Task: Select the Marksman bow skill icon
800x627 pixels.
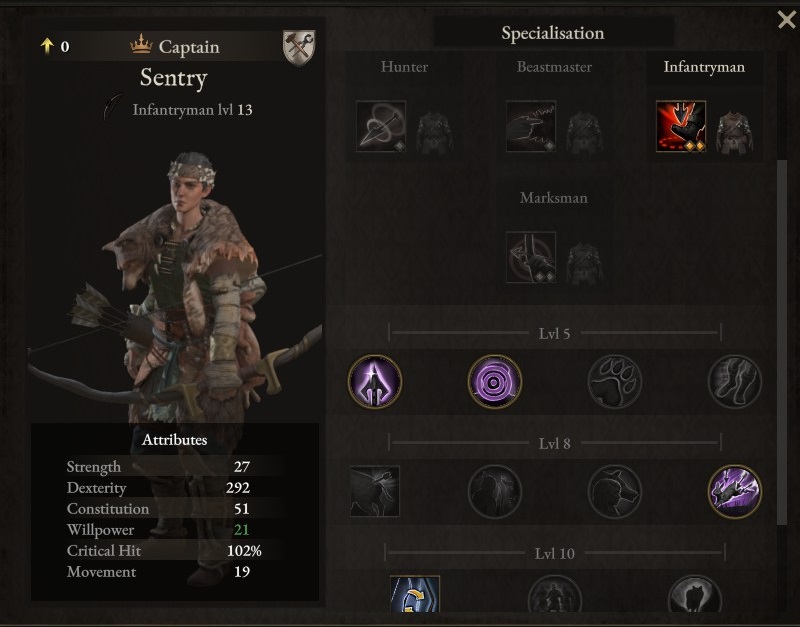Action: pyautogui.click(x=531, y=257)
